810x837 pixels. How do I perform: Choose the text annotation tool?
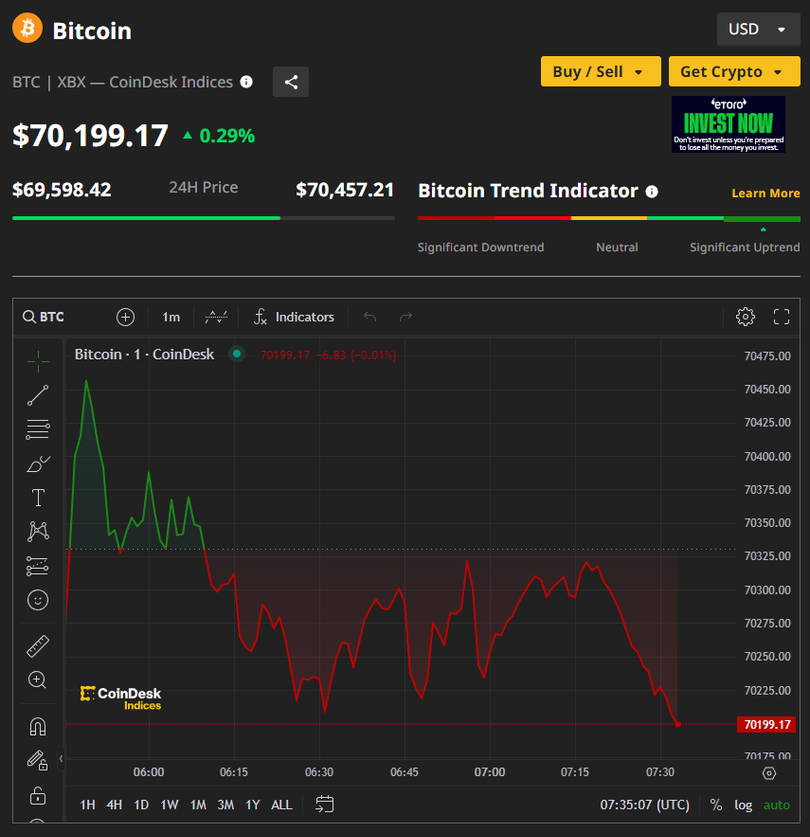(x=38, y=498)
